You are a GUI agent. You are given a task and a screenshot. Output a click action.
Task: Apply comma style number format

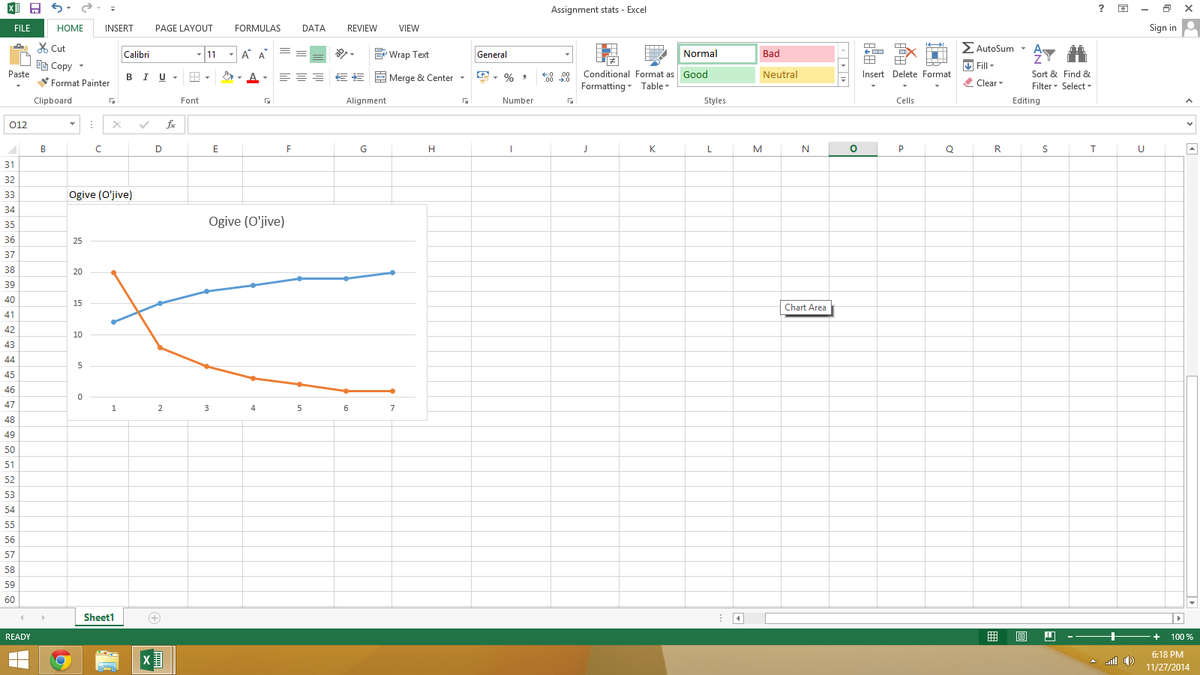524,77
